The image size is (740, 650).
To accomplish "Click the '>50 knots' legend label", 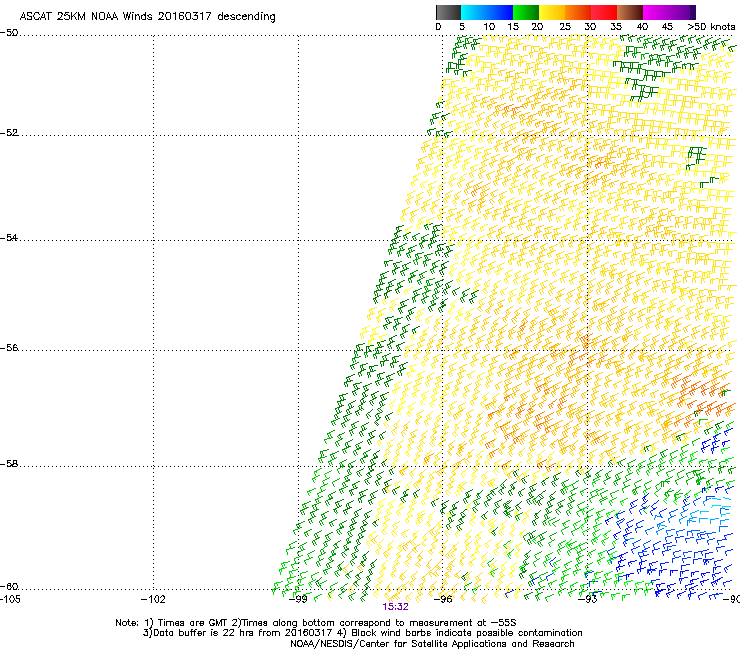I will pyautogui.click(x=711, y=27).
